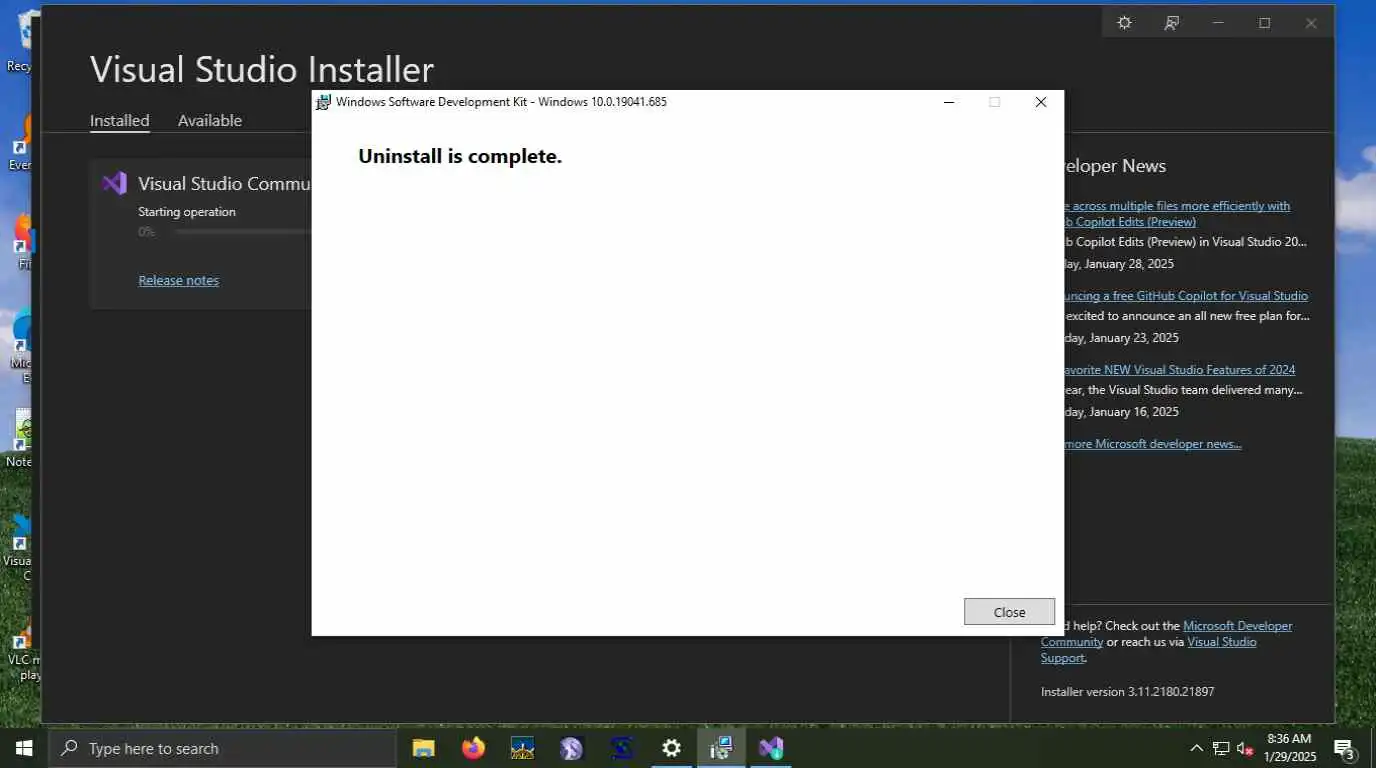
Task: Click the Installer version 3.11.2180.21897 text
Action: [1127, 691]
